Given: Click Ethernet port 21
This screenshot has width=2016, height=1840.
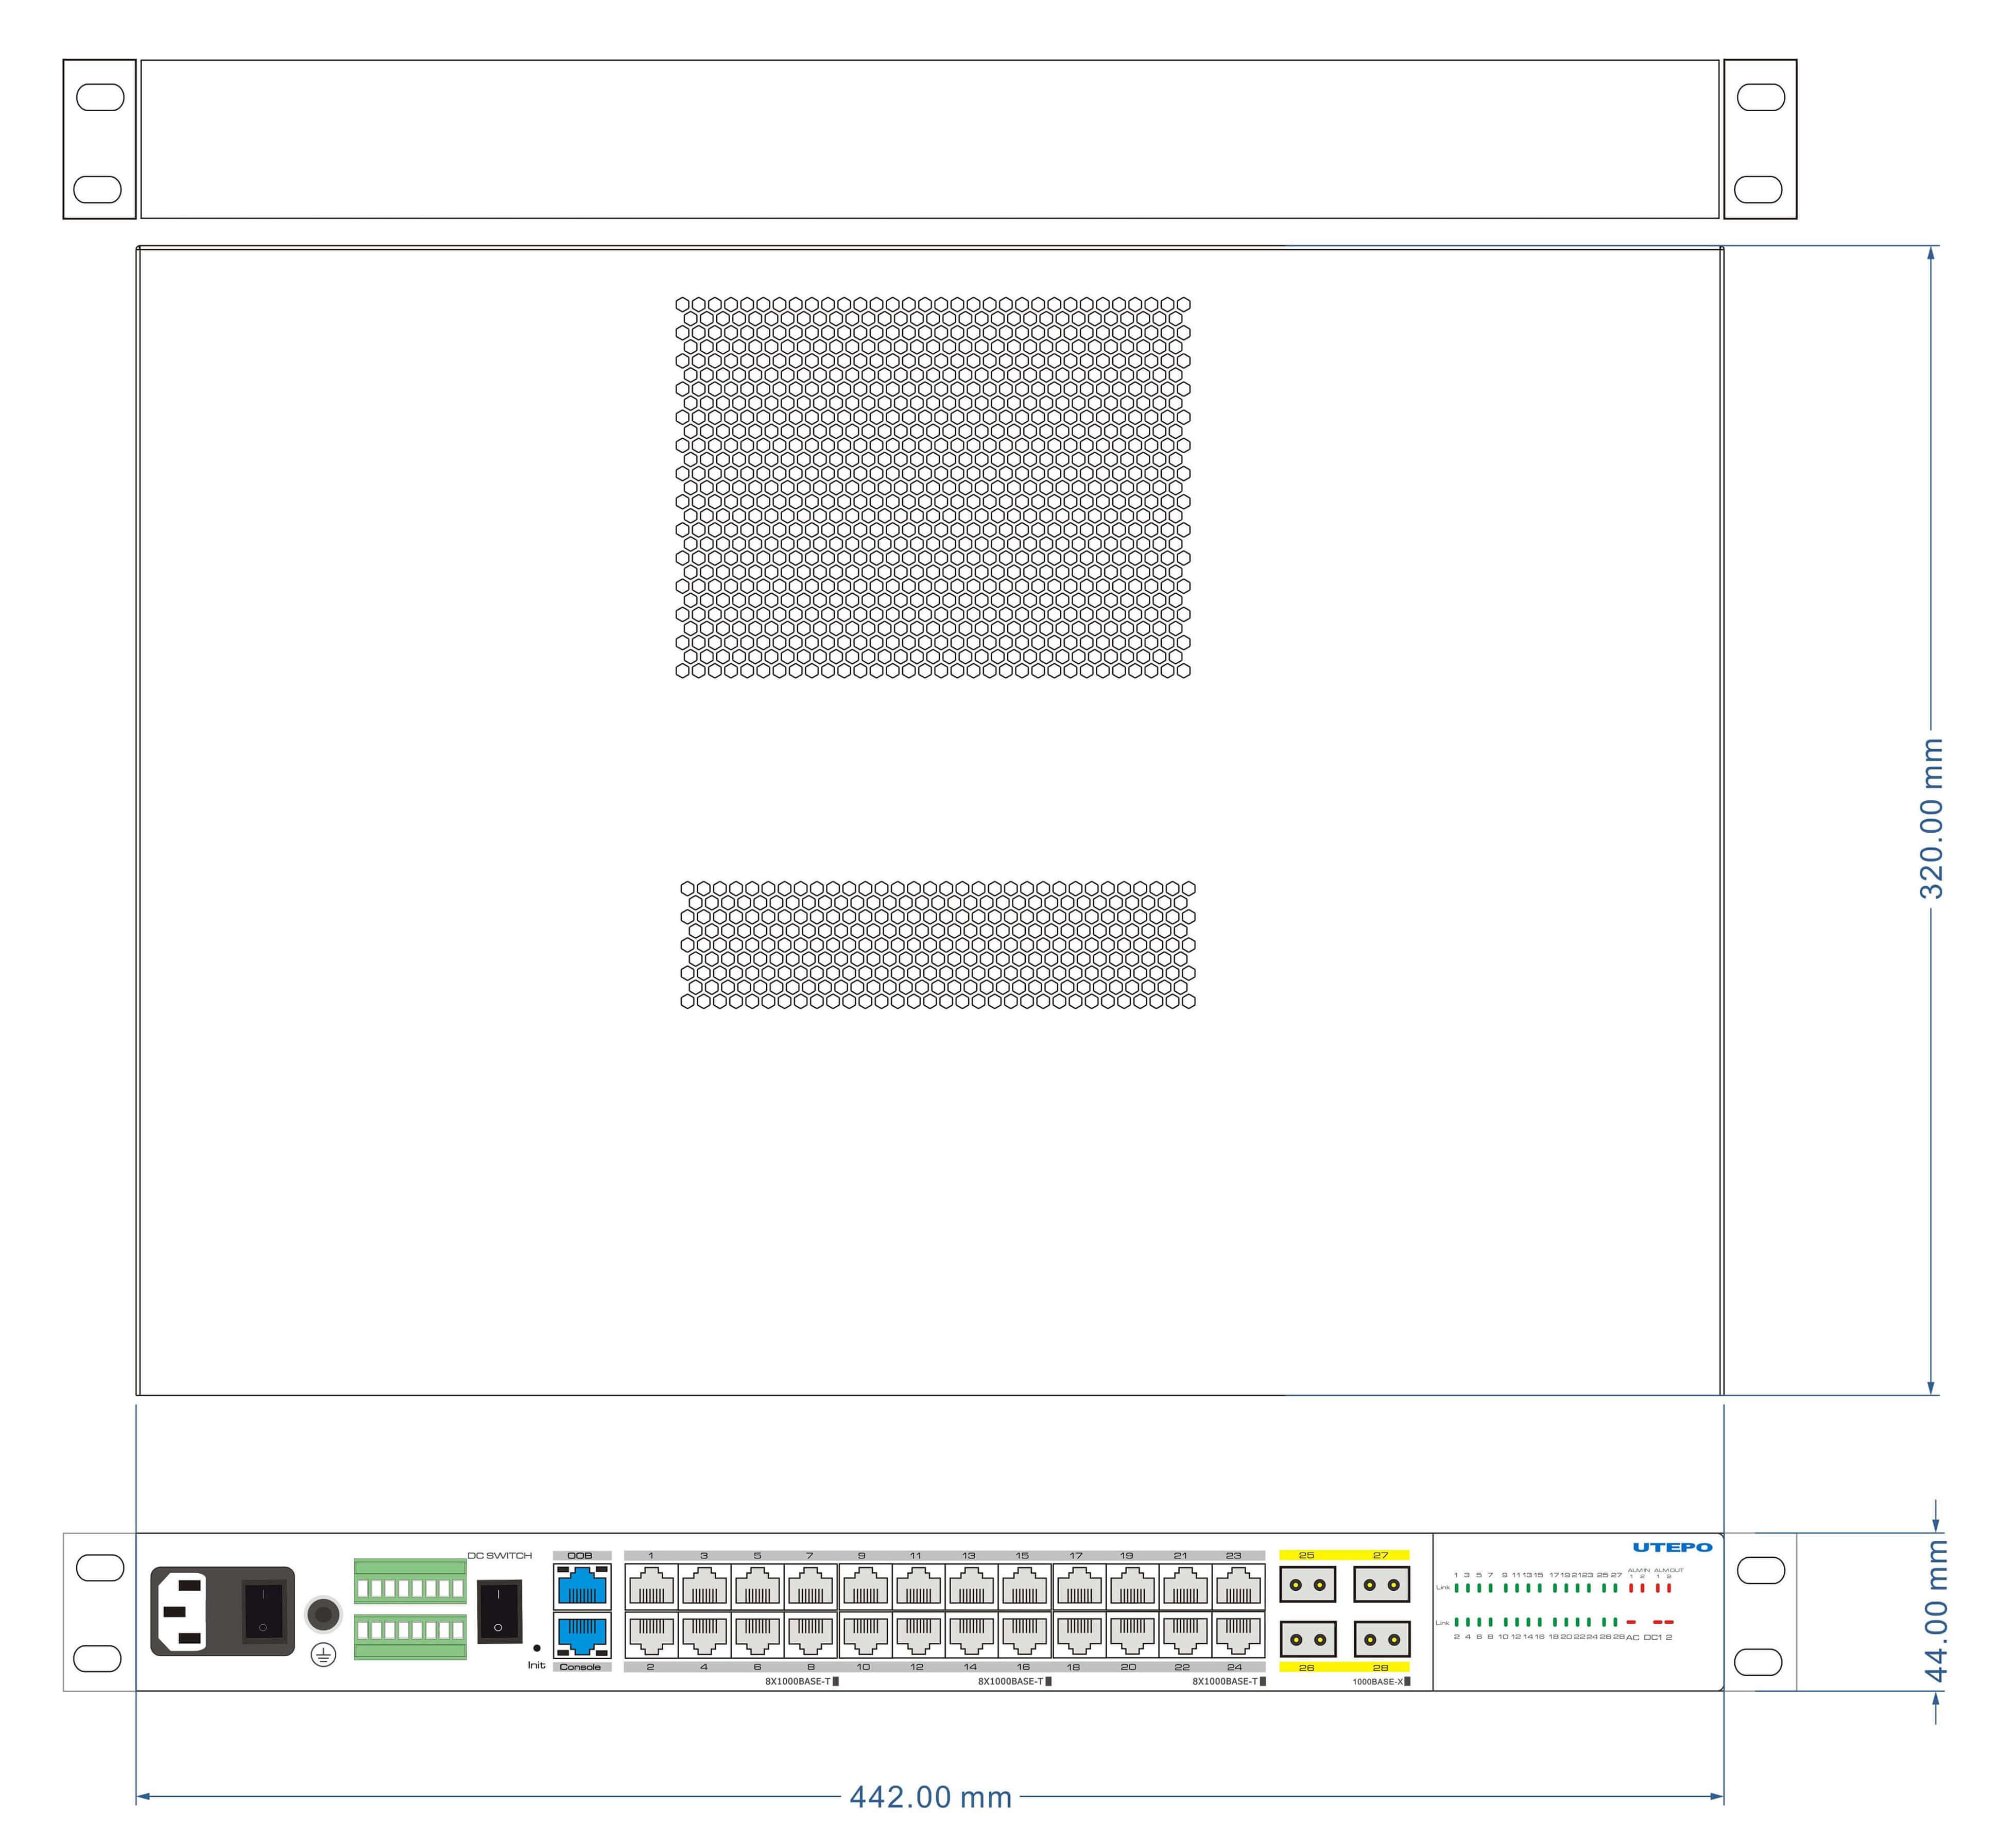Looking at the screenshot, I should coord(1185,1587).
